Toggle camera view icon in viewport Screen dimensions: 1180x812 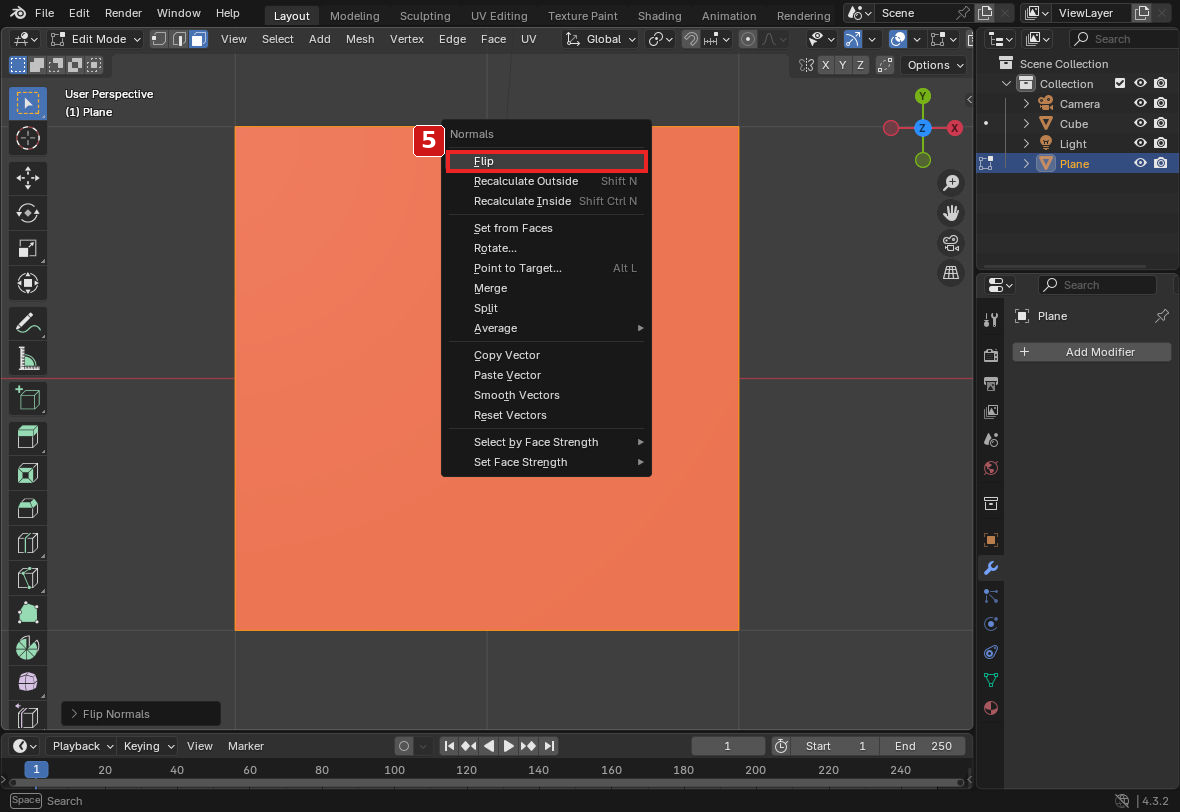951,243
